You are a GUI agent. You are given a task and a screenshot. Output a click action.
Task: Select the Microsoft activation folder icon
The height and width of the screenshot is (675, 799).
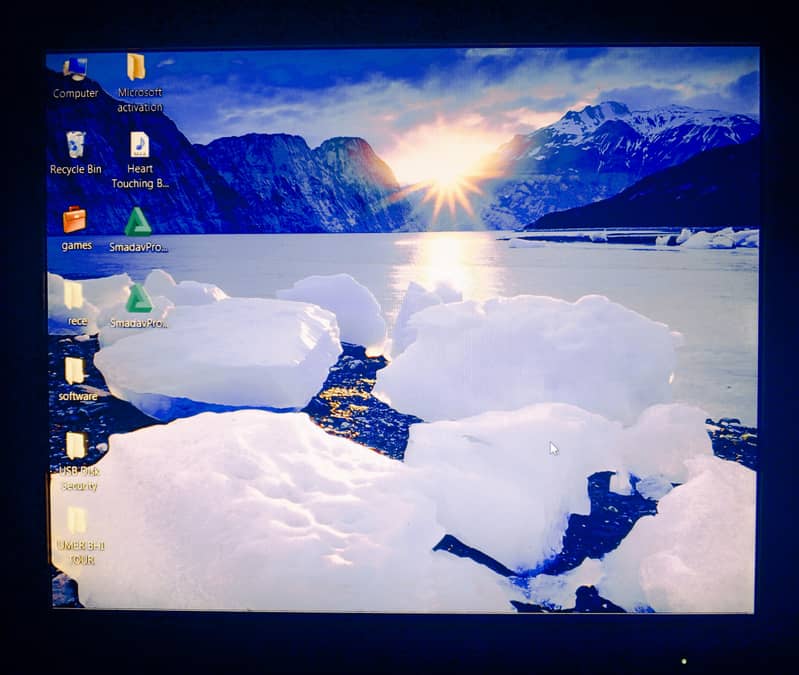coord(136,67)
